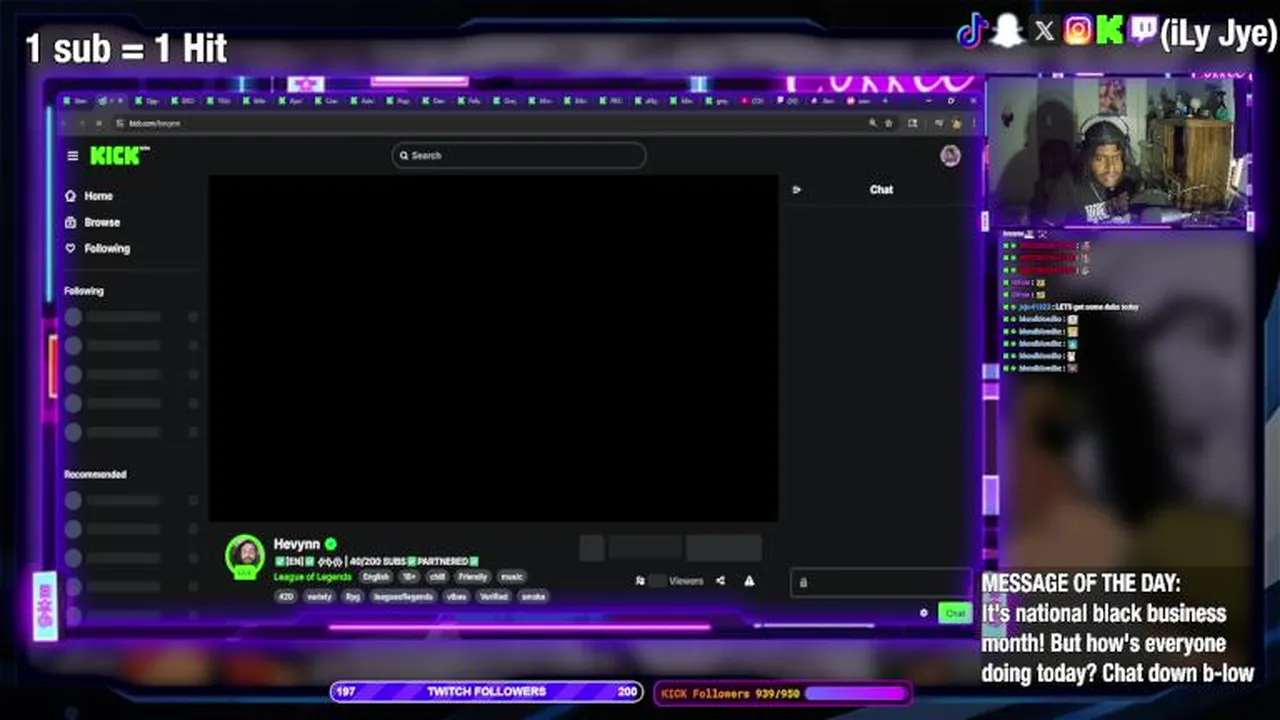This screenshot has height=720, width=1280.
Task: Open Home in Kick sidebar
Action: [98, 196]
